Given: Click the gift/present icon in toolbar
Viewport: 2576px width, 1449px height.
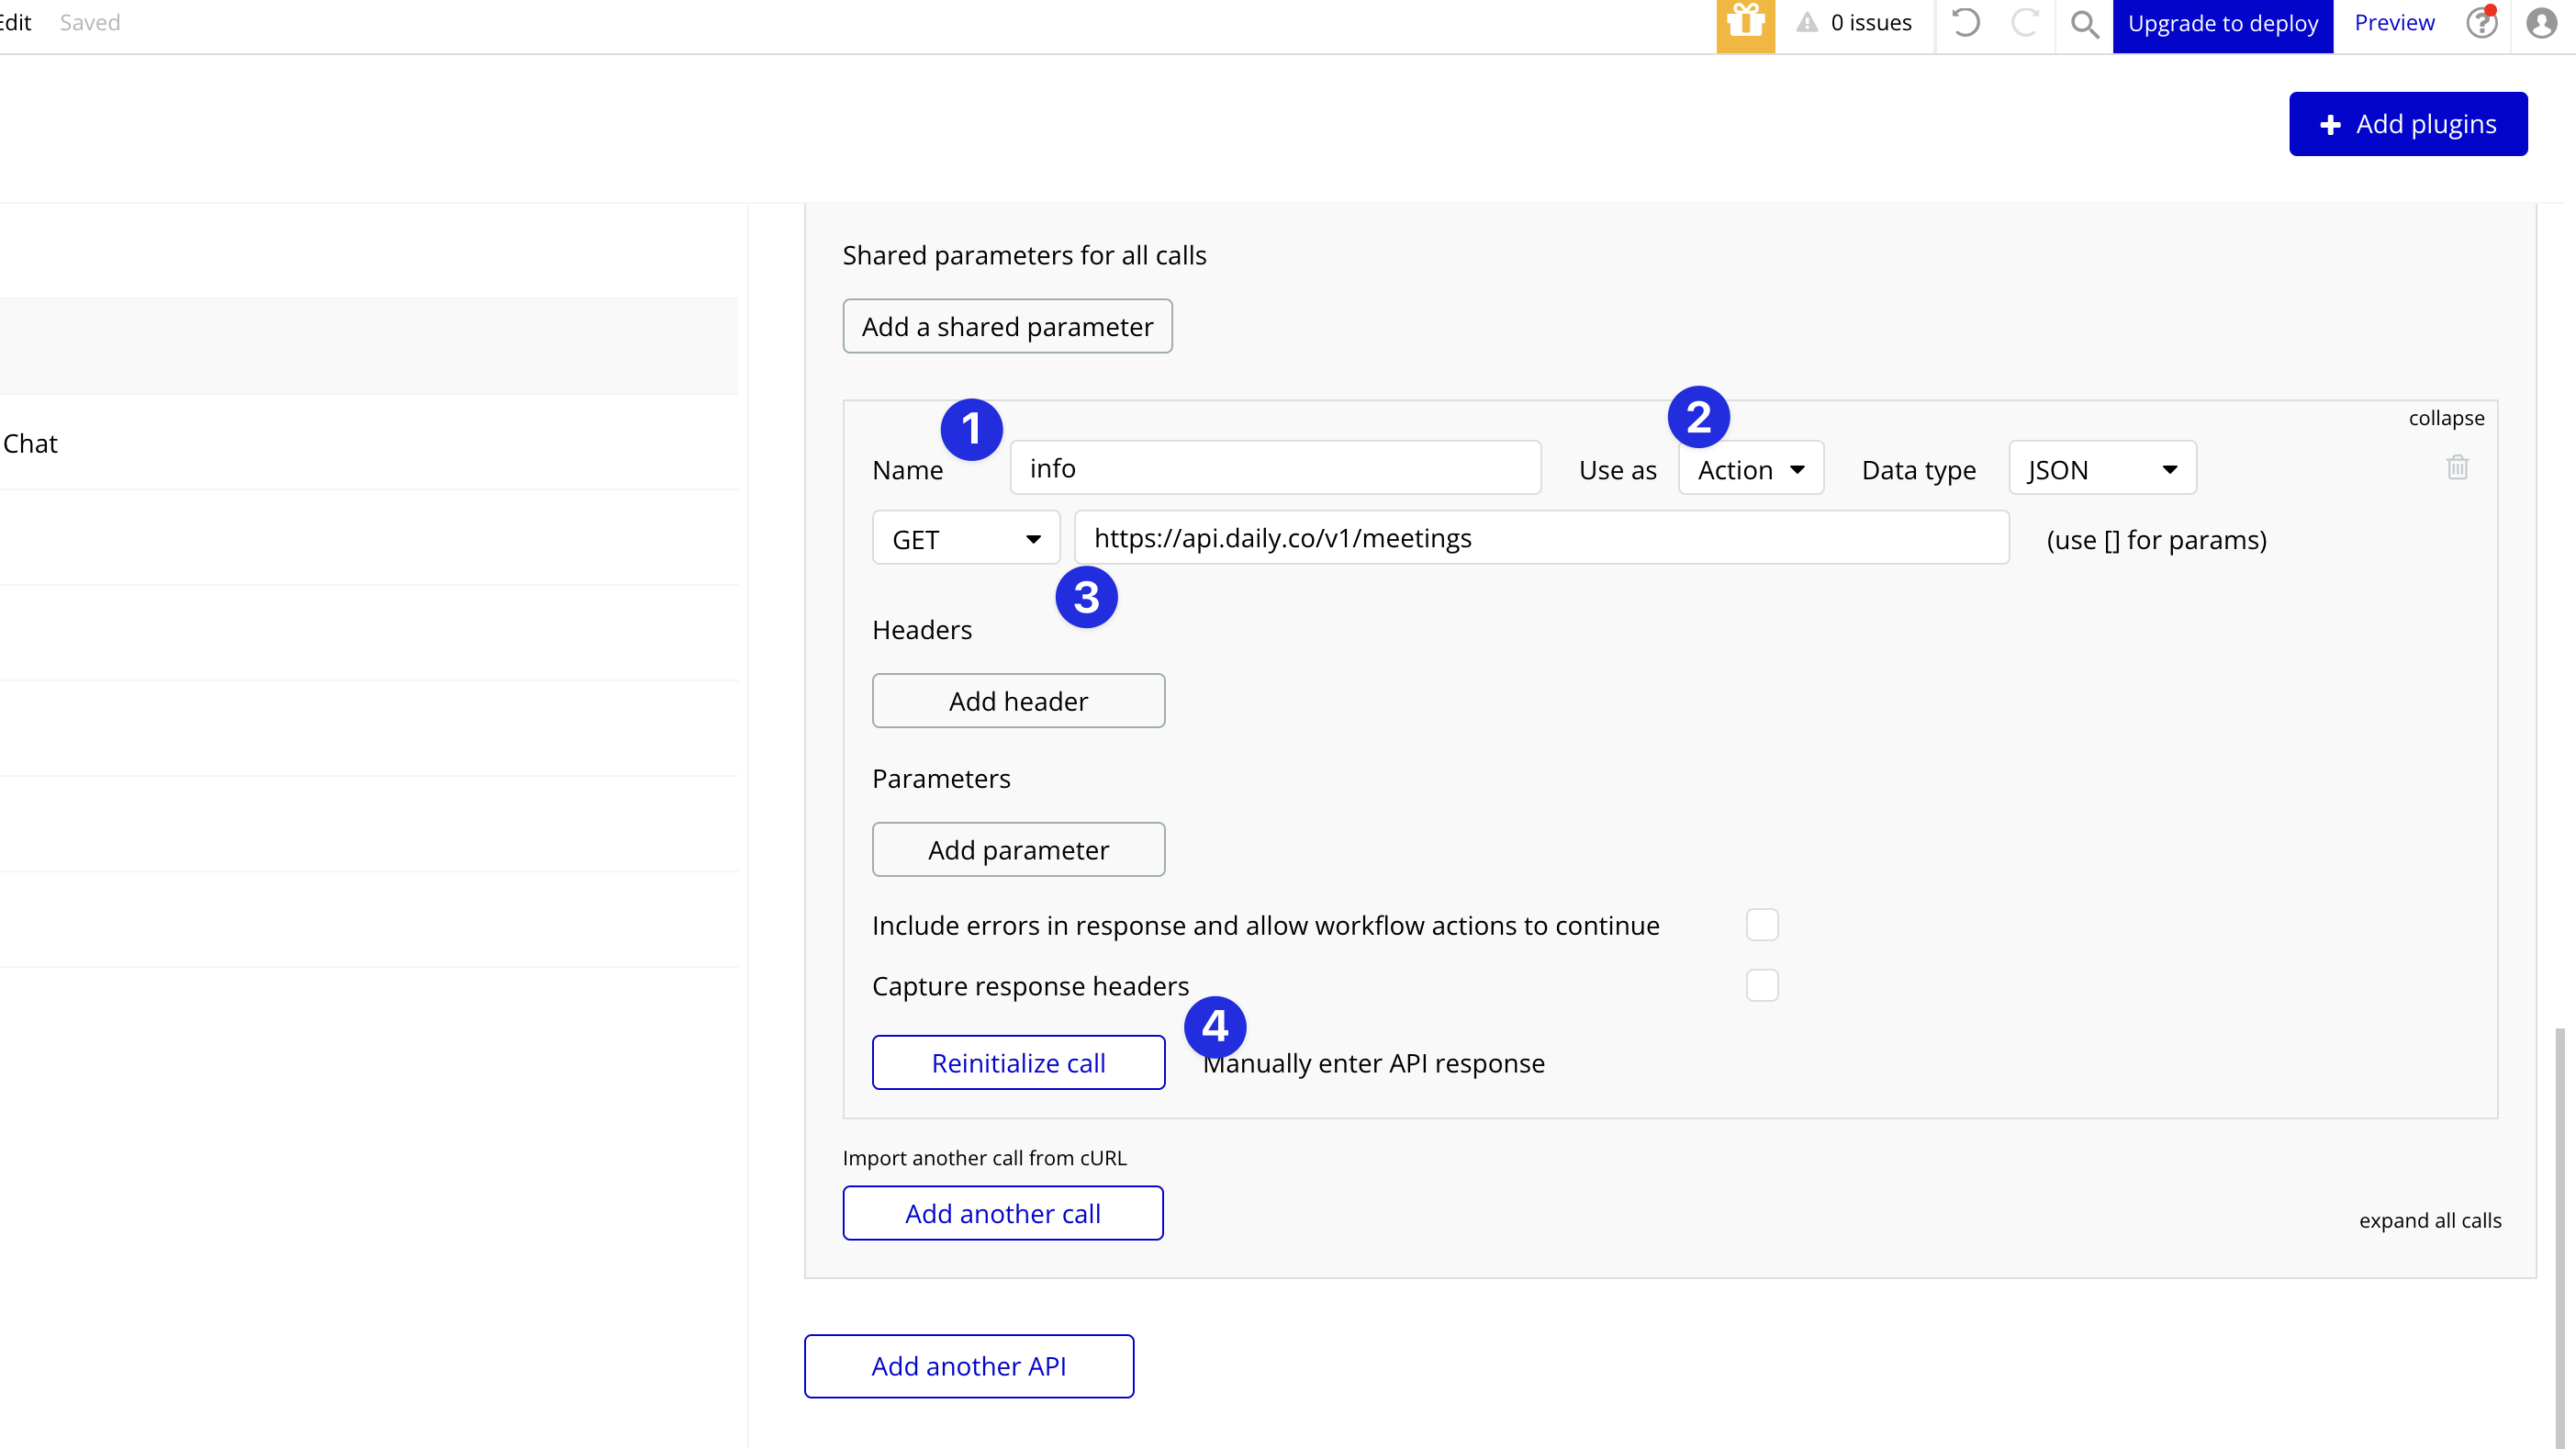Looking at the screenshot, I should [1746, 23].
